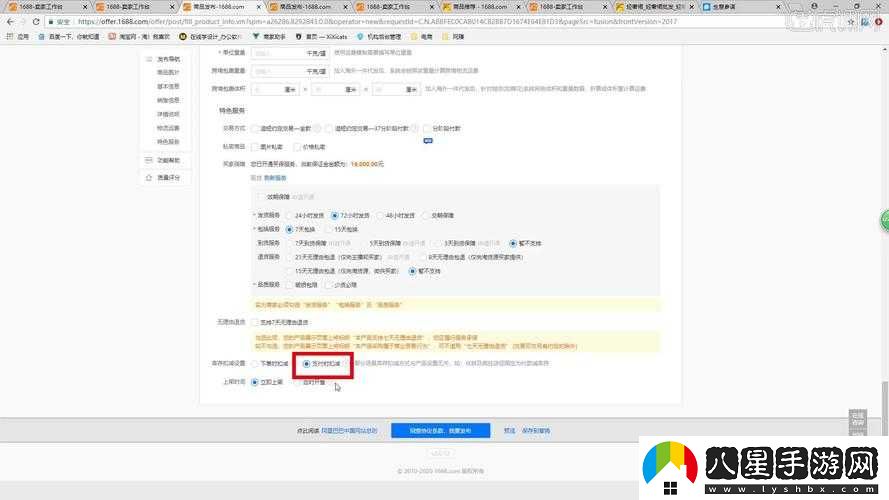Screen dimensions: 889x500
Task: Click blue 同意协议条款，我要发布 publish button
Action: point(439,430)
